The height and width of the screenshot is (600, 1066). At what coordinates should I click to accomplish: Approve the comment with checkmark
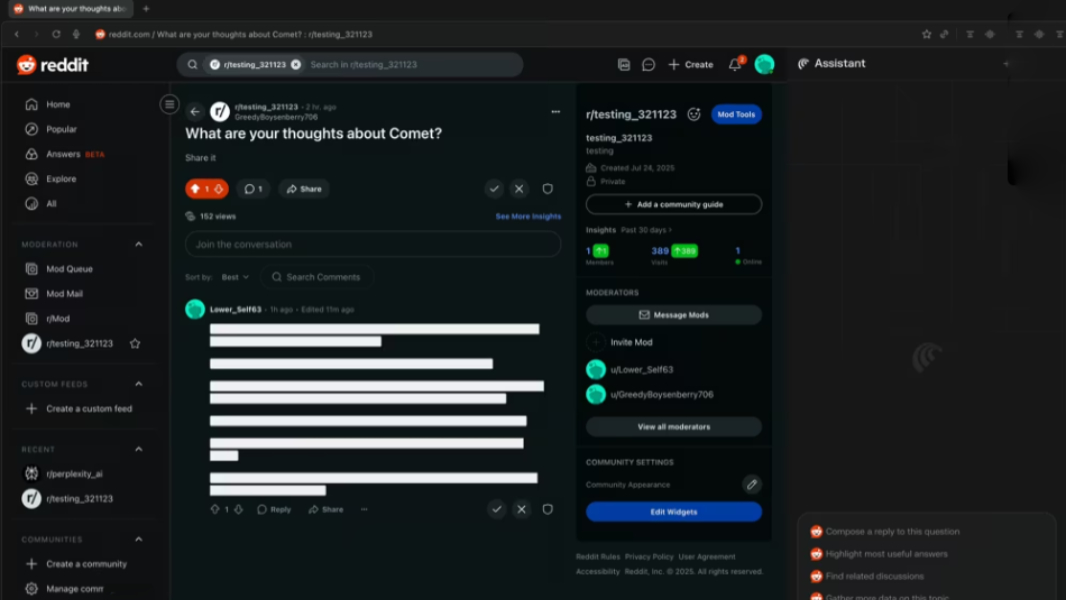(x=497, y=509)
